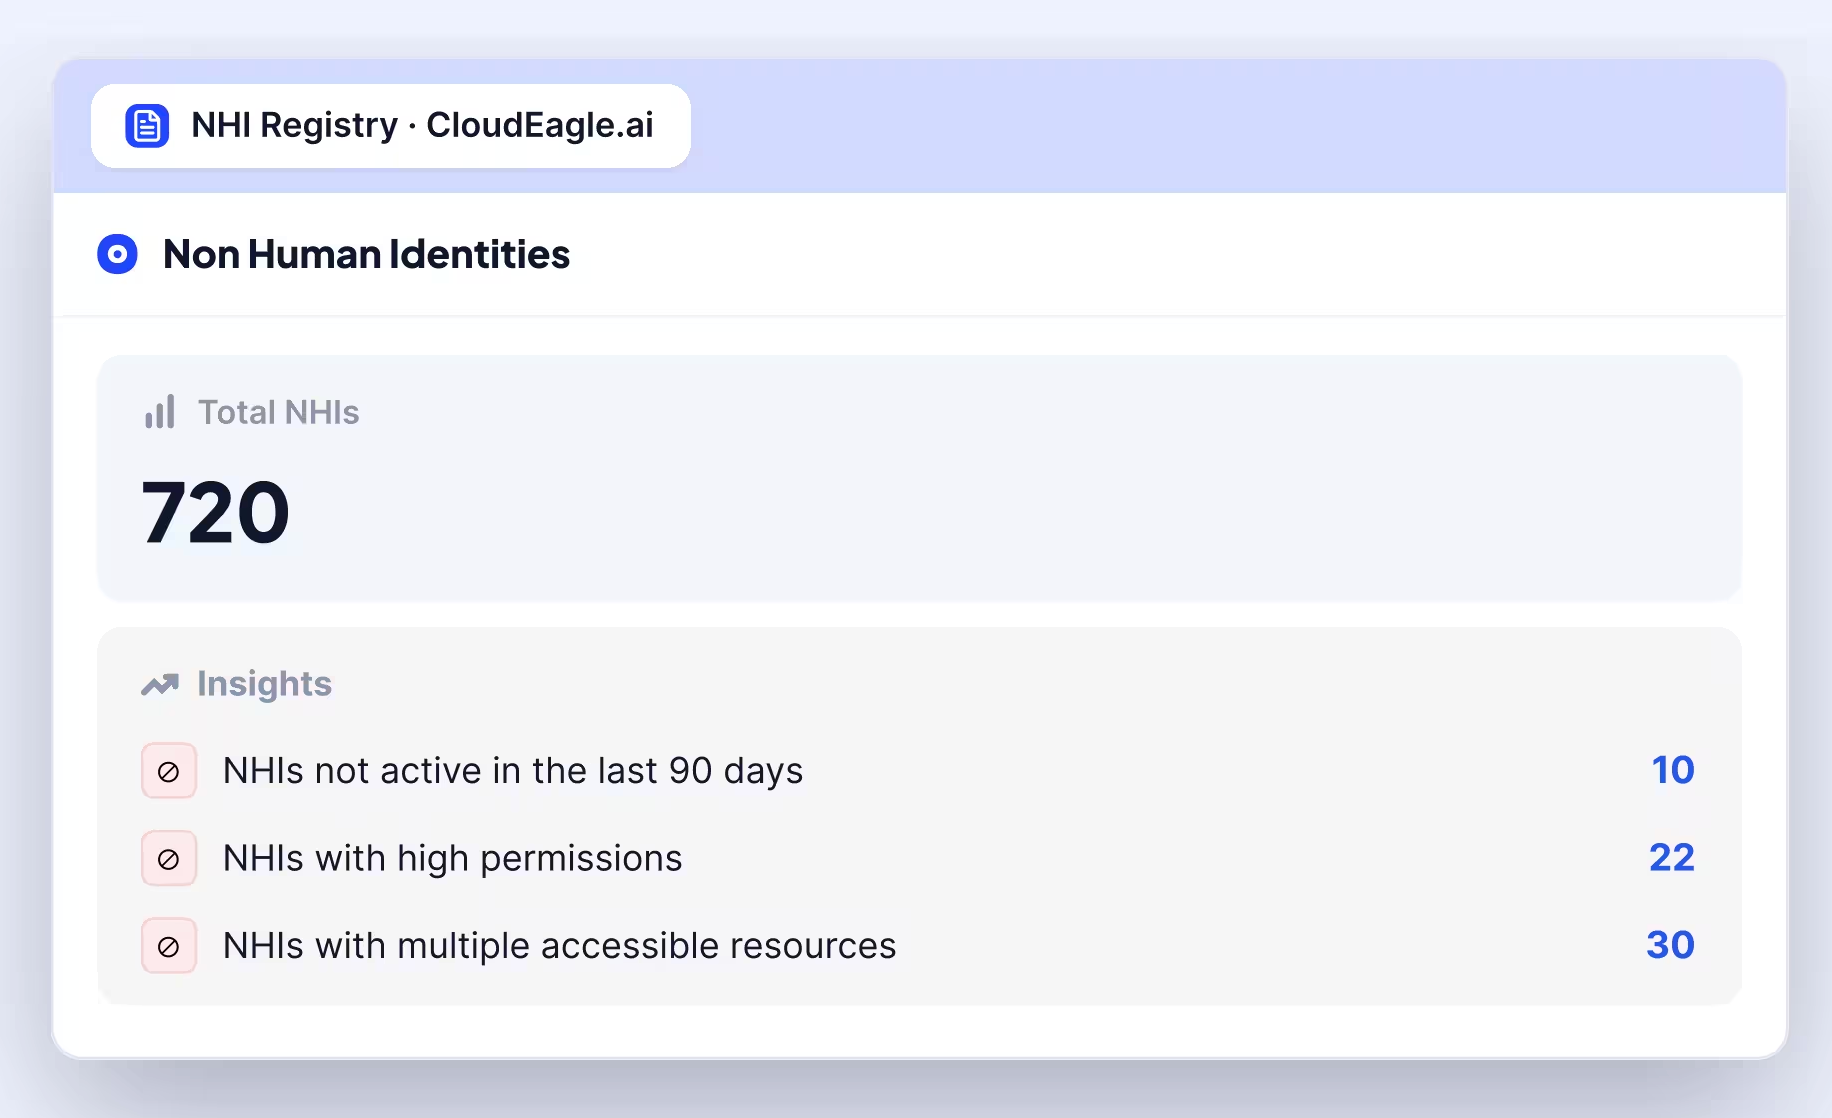The width and height of the screenshot is (1832, 1118).
Task: Click the blocked icon for NHIs not active row
Action: click(169, 771)
